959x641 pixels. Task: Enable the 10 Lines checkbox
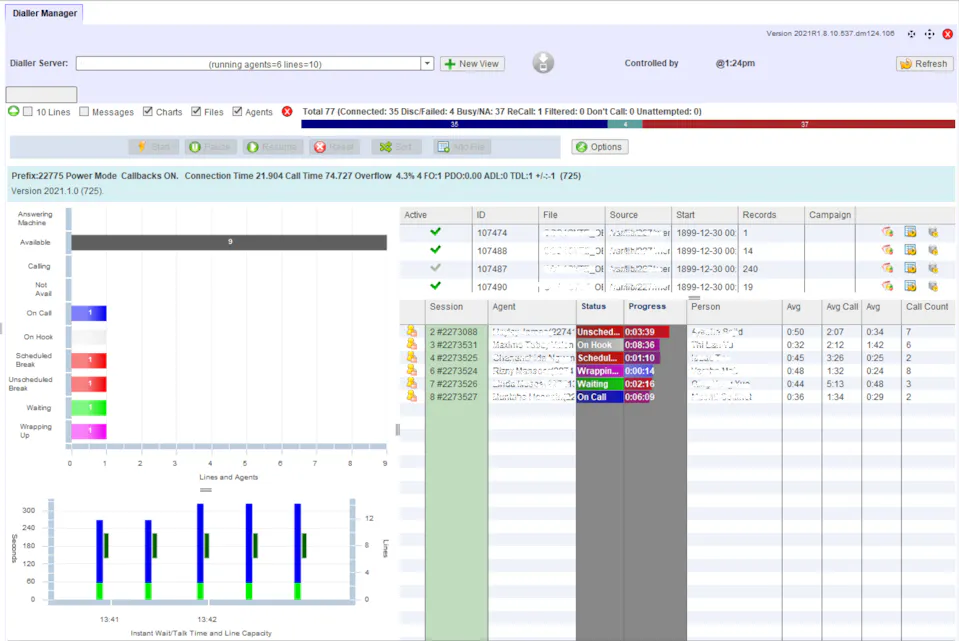(x=28, y=112)
